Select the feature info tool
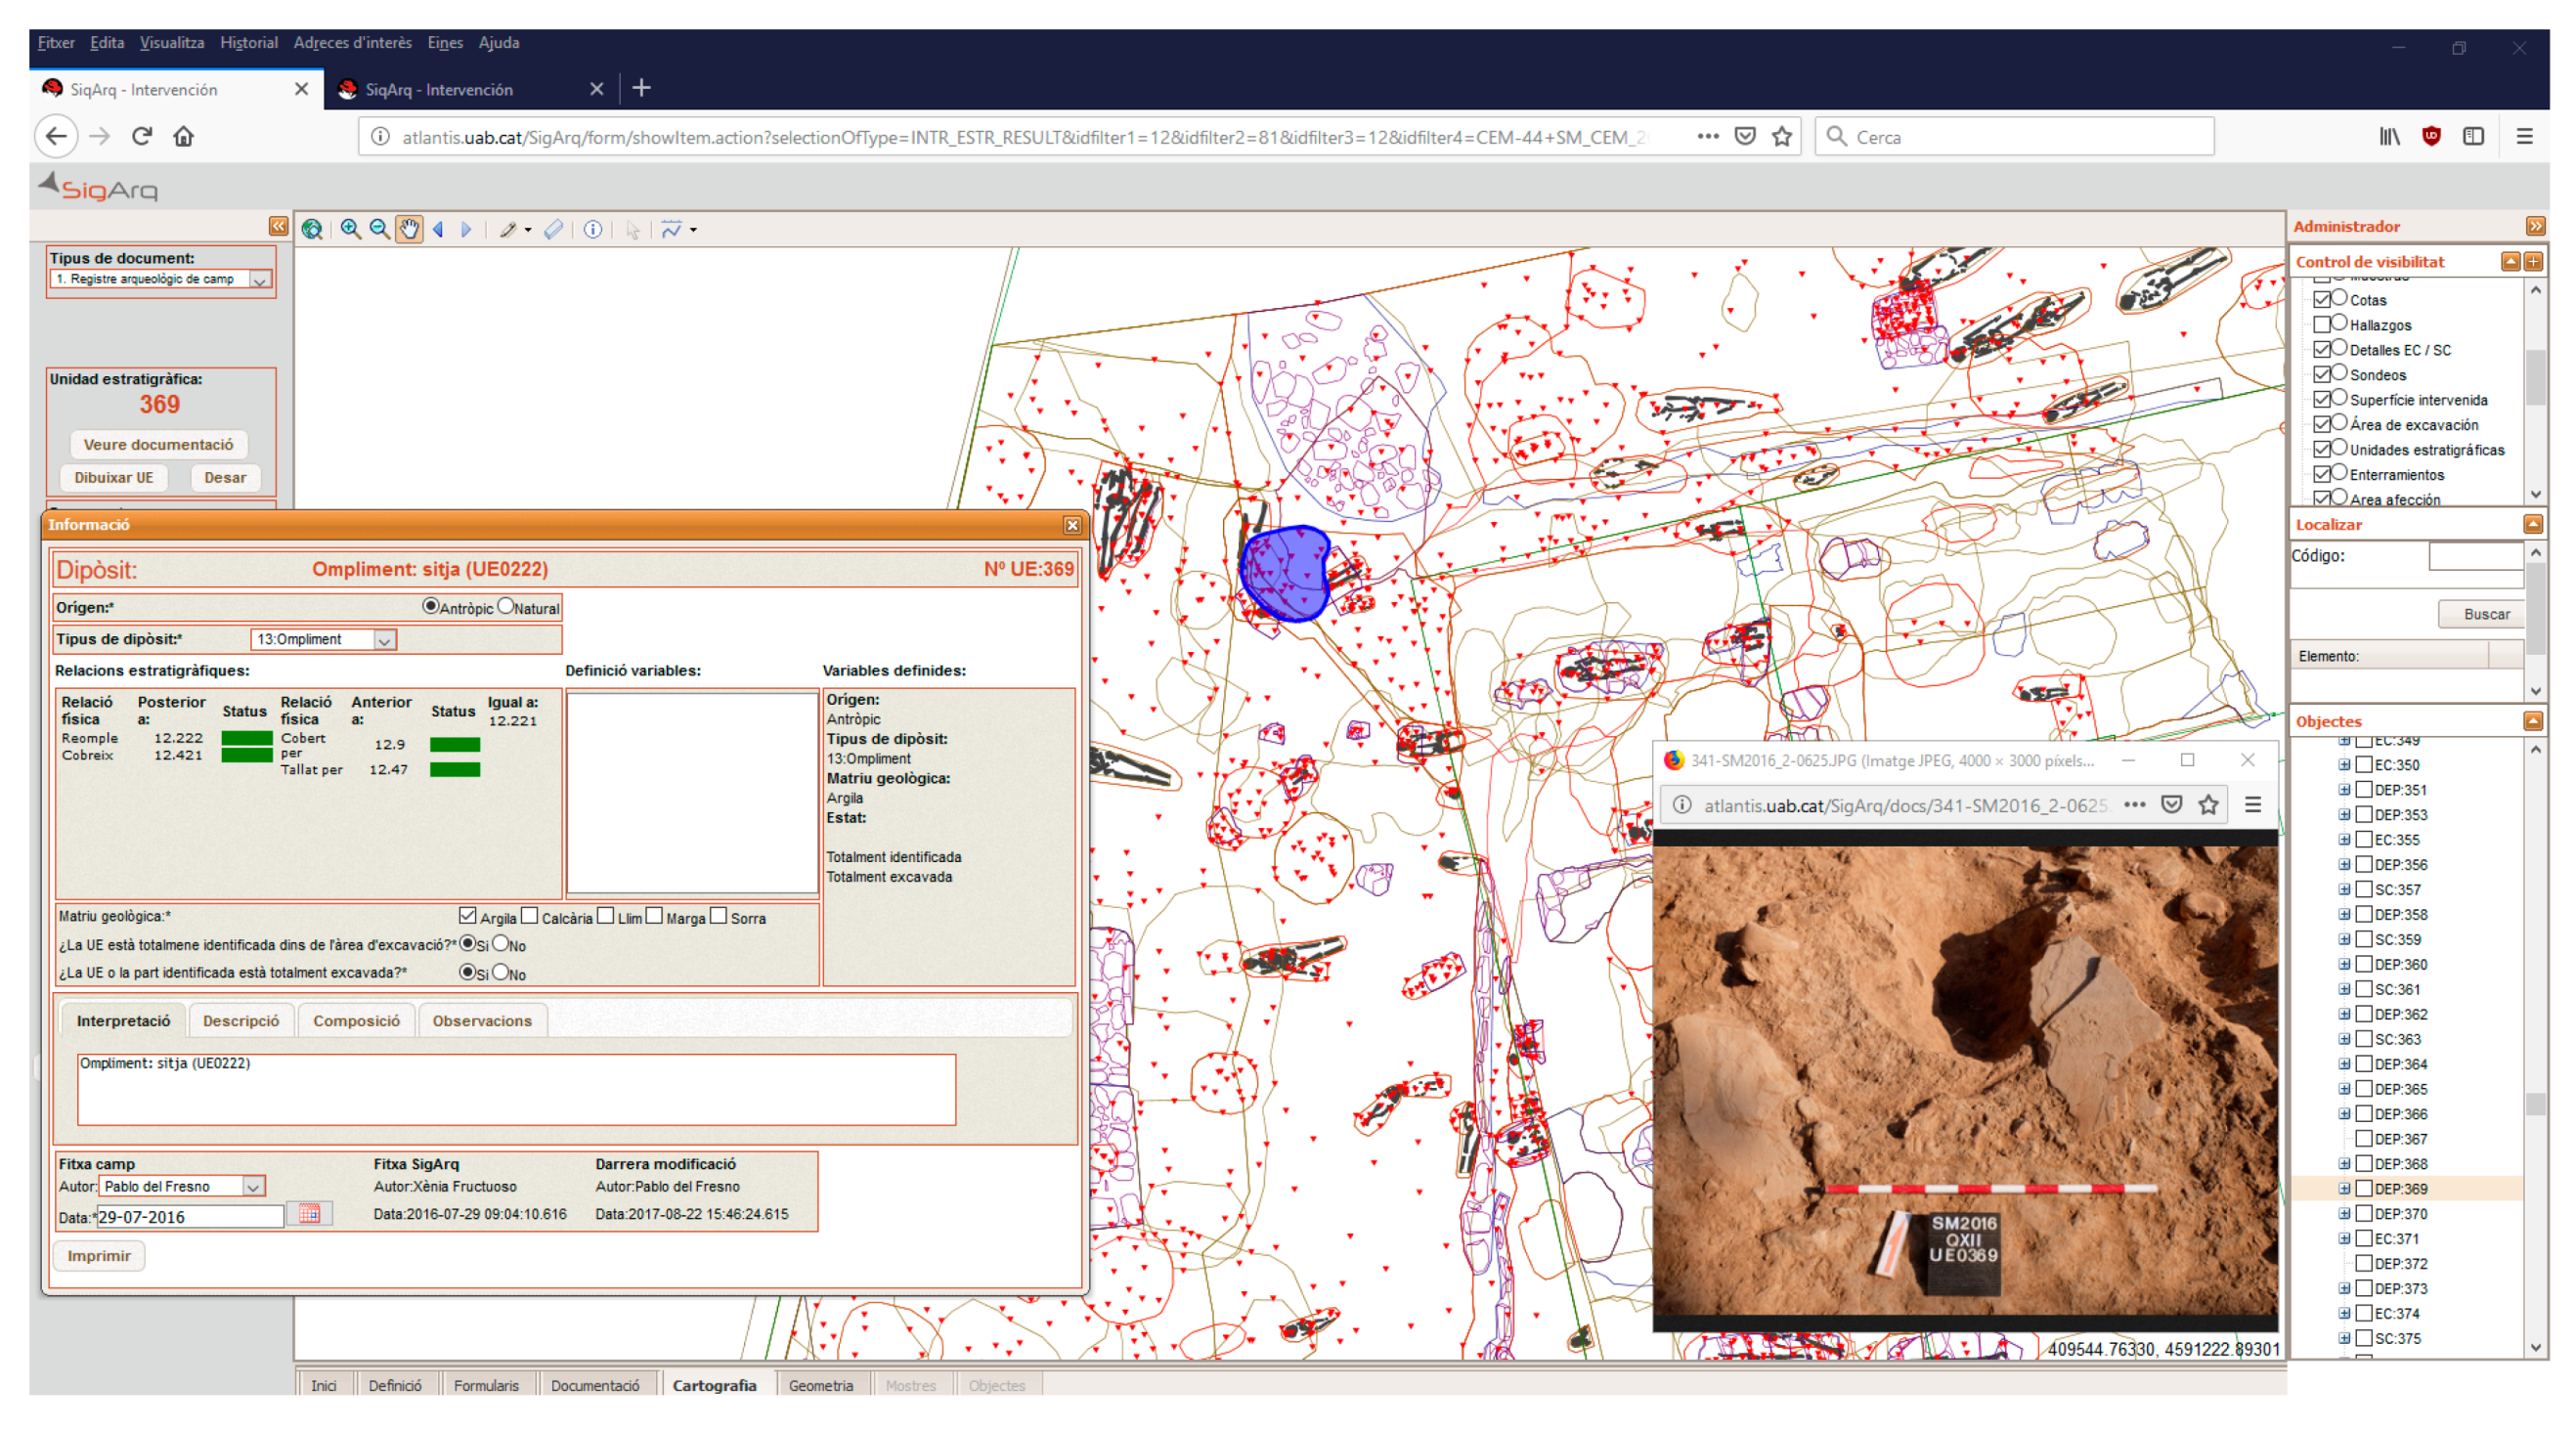The height and width of the screenshot is (1430, 2576). [593, 230]
